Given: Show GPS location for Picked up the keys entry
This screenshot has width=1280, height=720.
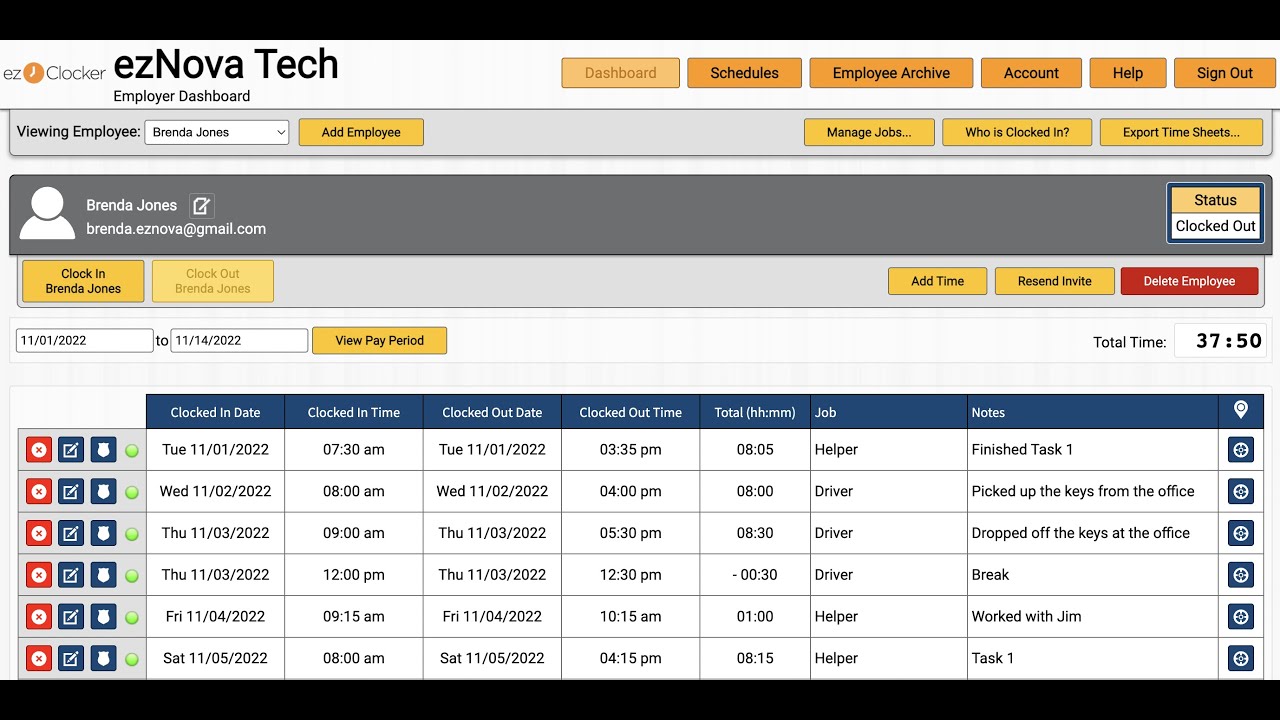Looking at the screenshot, I should click(1241, 492).
